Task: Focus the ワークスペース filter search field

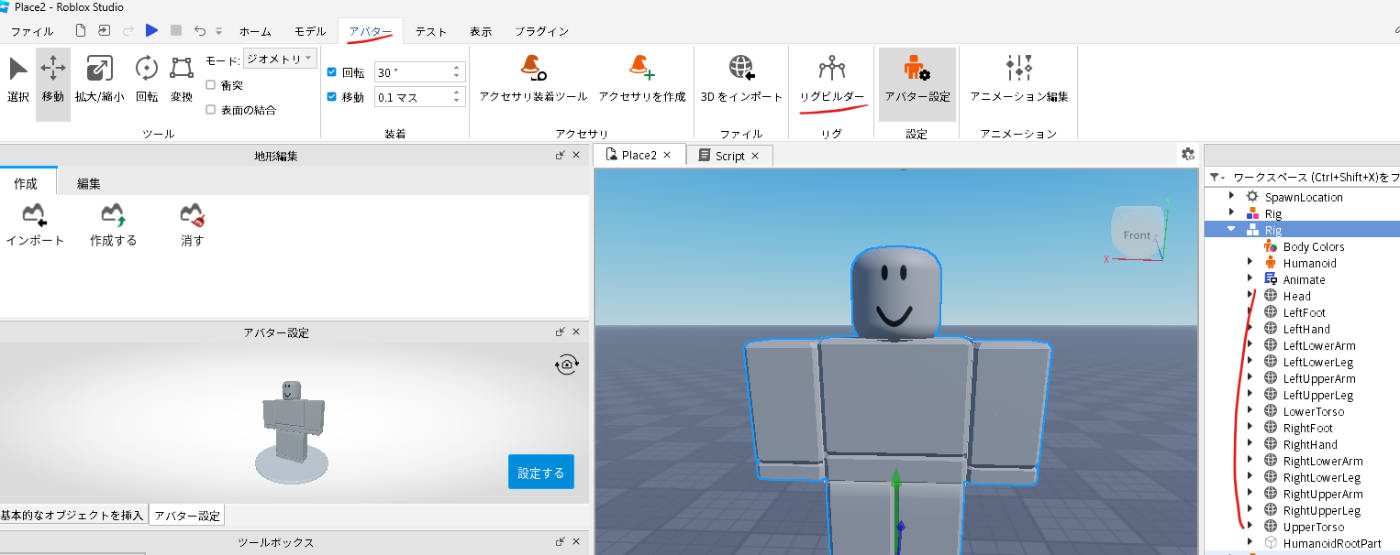Action: [1315, 177]
